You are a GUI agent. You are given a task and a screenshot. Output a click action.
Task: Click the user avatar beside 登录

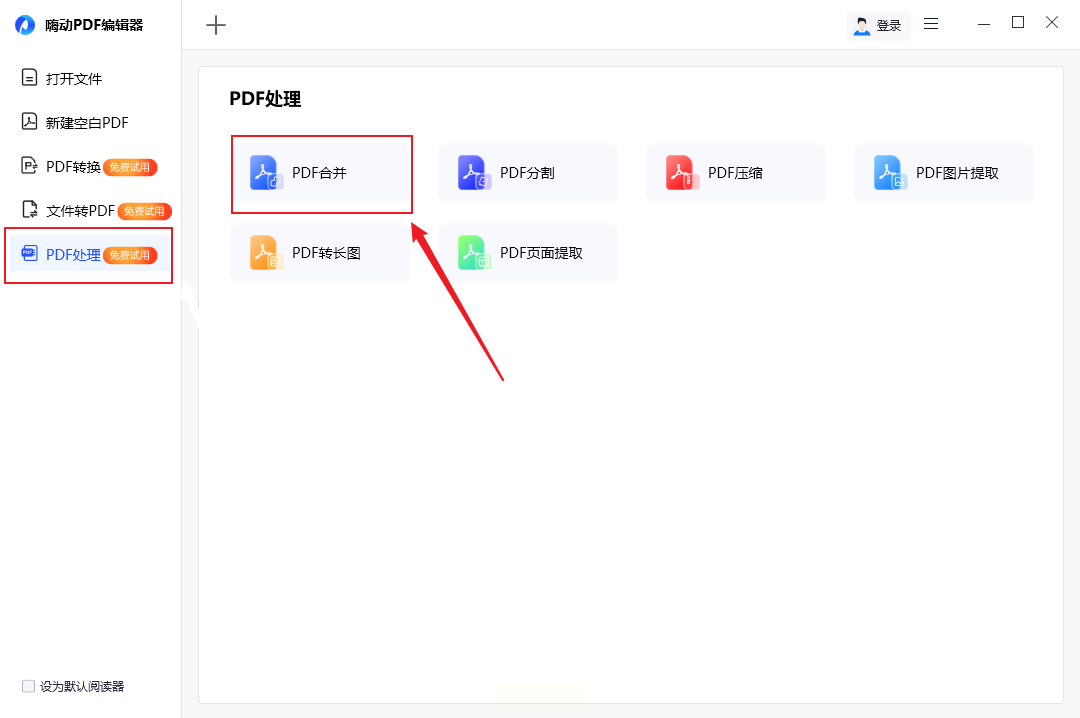point(862,25)
